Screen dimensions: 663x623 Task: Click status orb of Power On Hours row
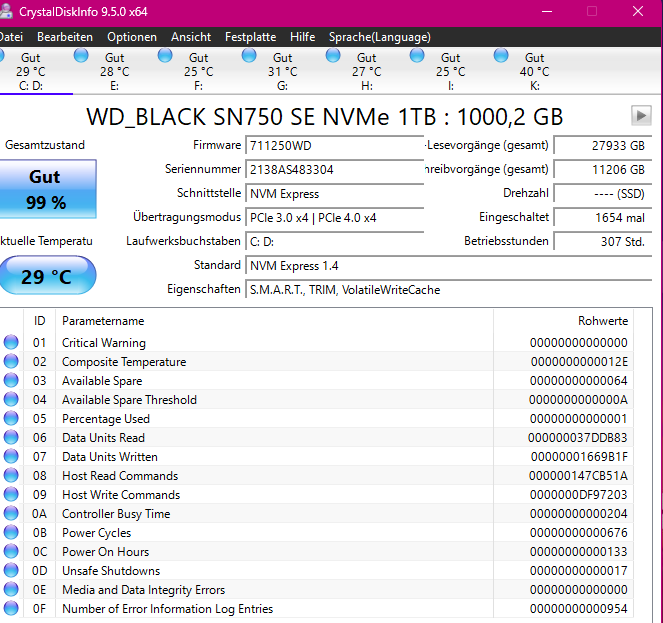click(x=11, y=552)
